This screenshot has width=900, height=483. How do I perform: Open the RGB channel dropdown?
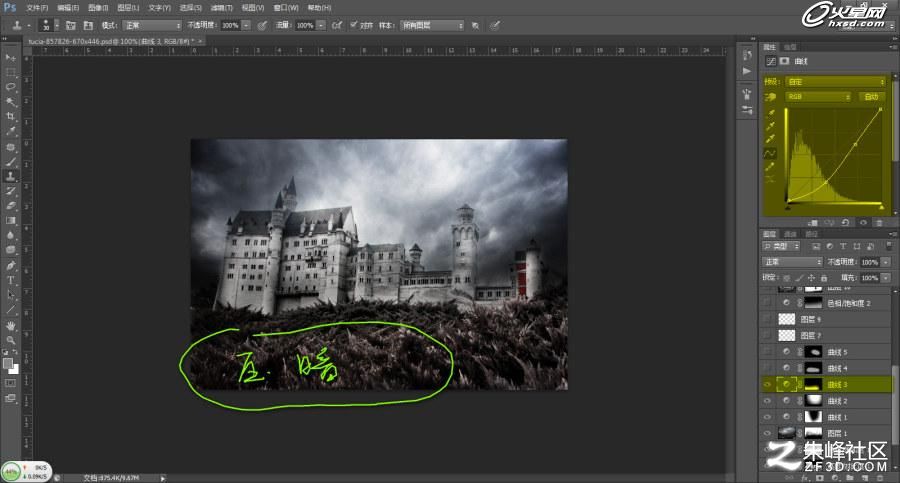(x=817, y=97)
